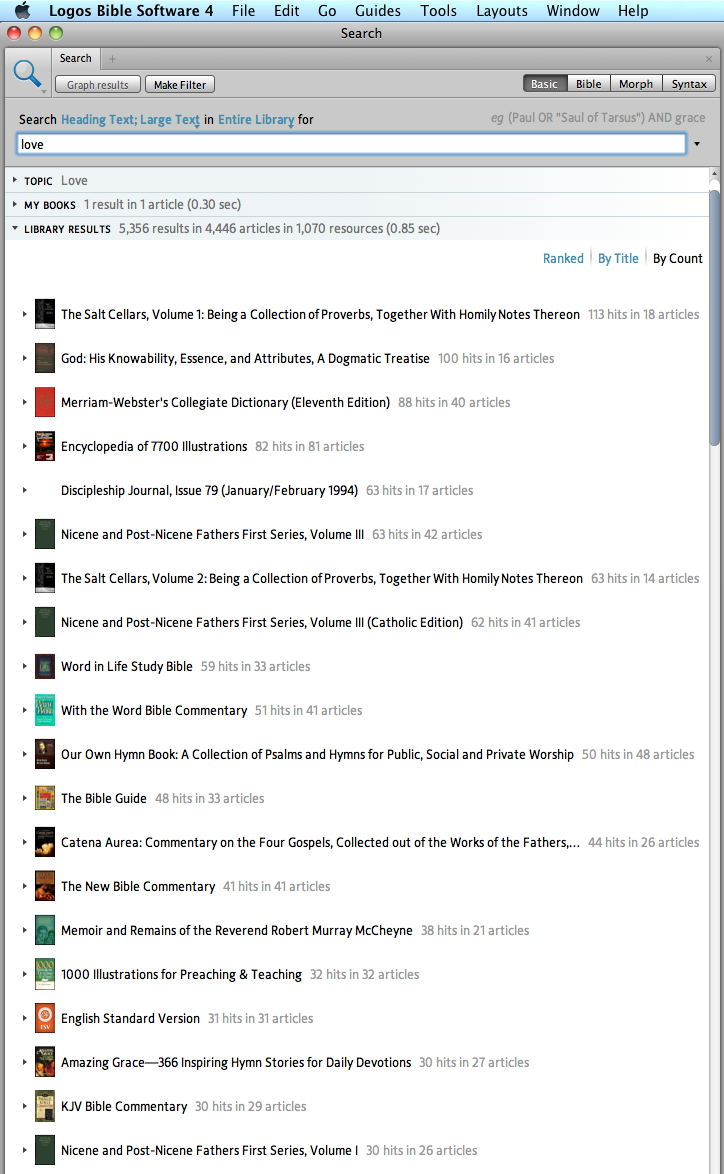Click the Our Own Hymn Book cover icon
Viewport: 724px width, 1174px height.
tap(45, 755)
